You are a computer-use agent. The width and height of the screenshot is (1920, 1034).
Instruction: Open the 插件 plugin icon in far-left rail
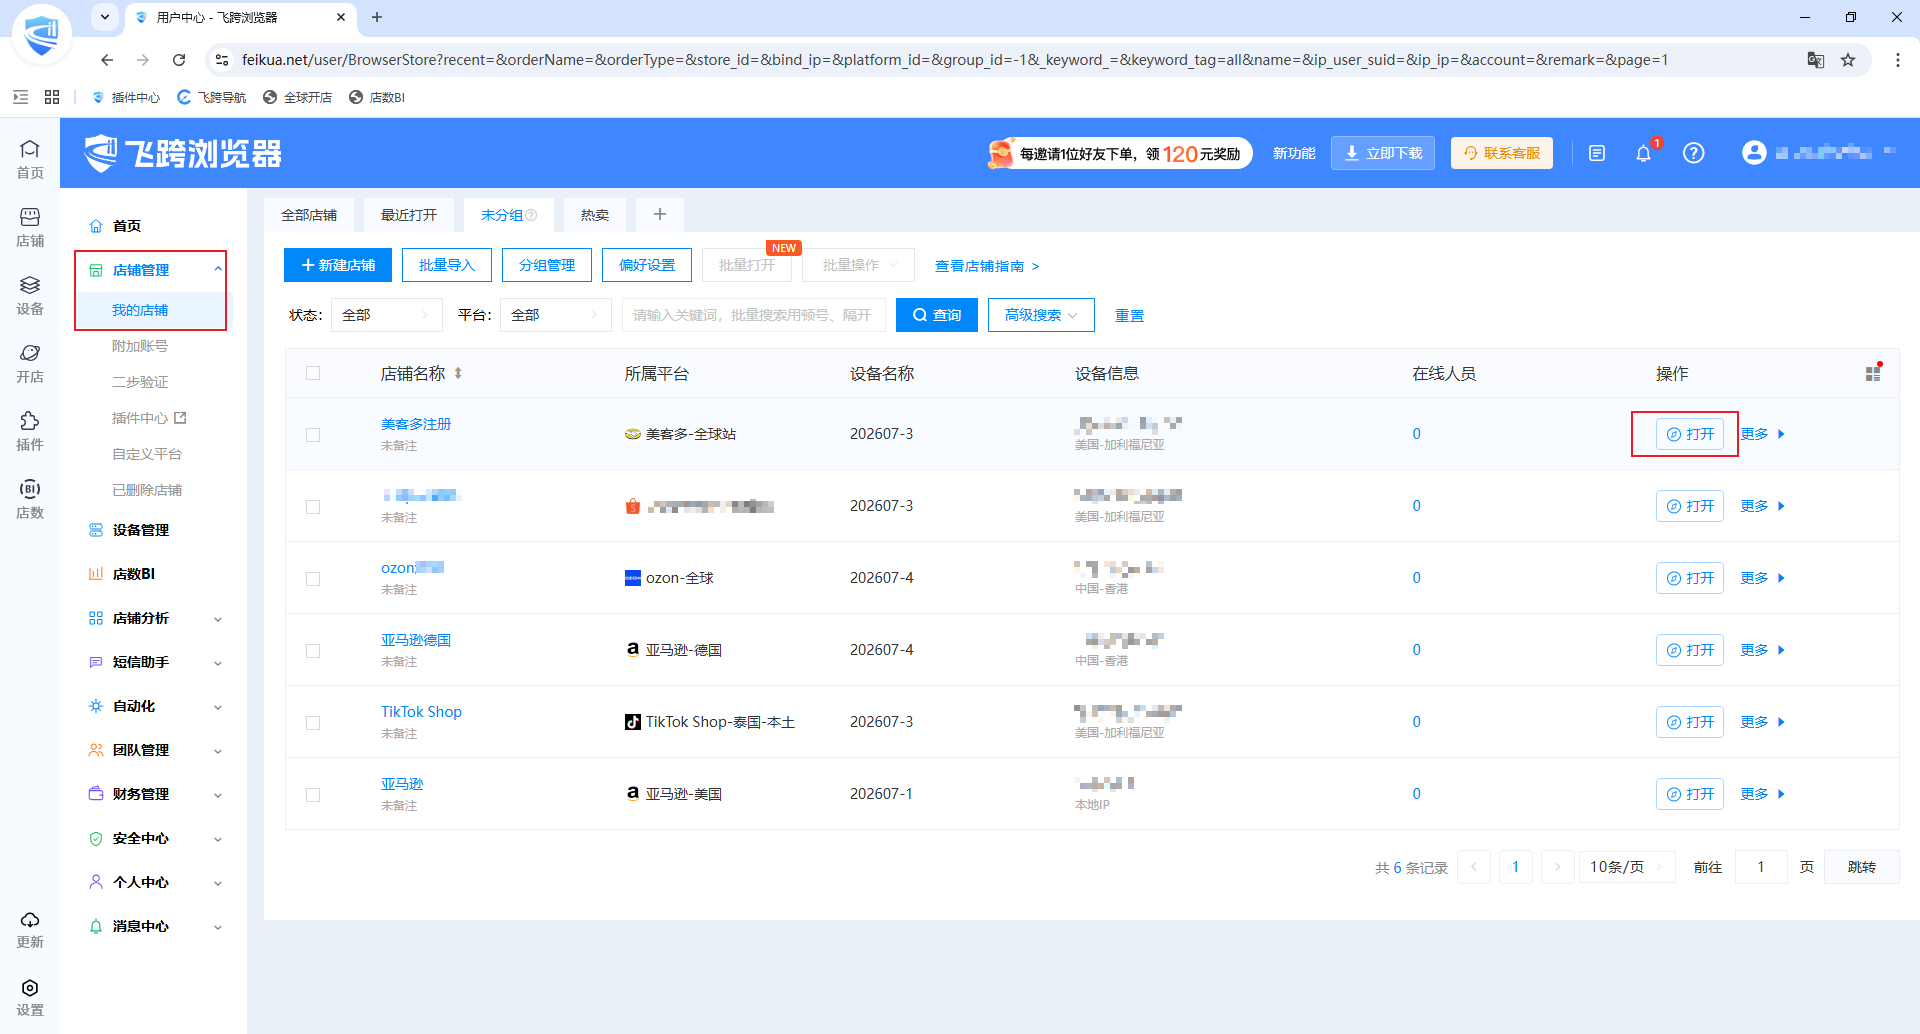point(30,431)
